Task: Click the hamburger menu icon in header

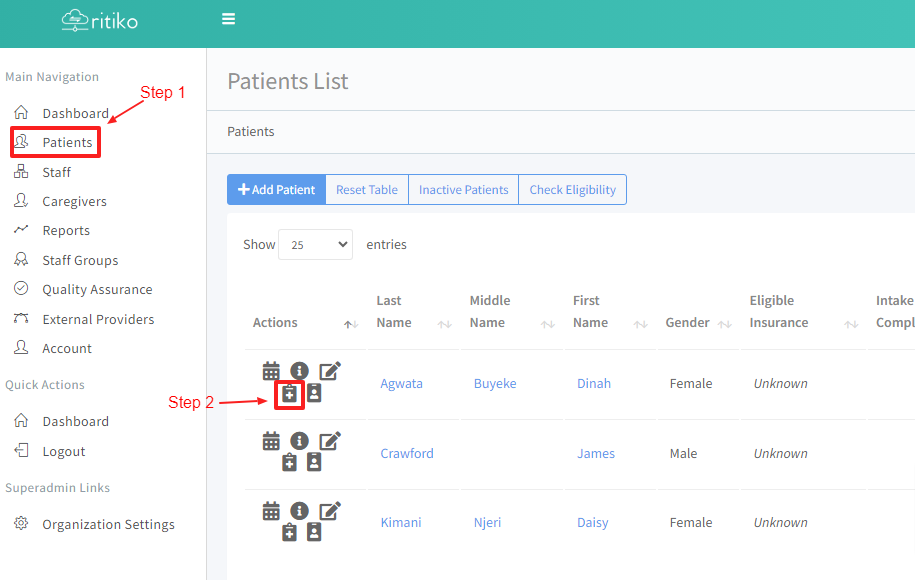Action: (229, 19)
